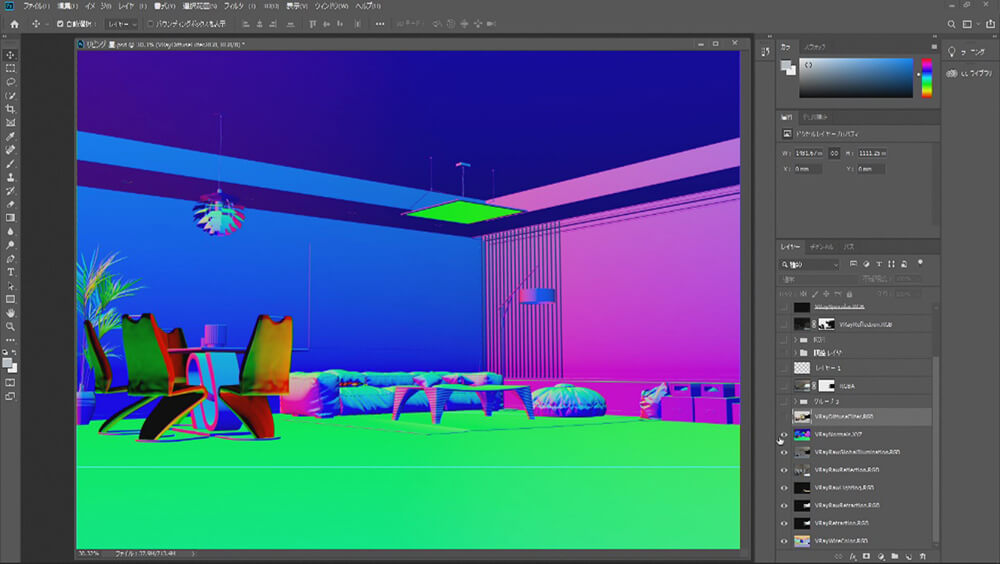Screen dimensions: 1000x564
Task: Select the Move tool in the toolbox
Action: coord(10,55)
